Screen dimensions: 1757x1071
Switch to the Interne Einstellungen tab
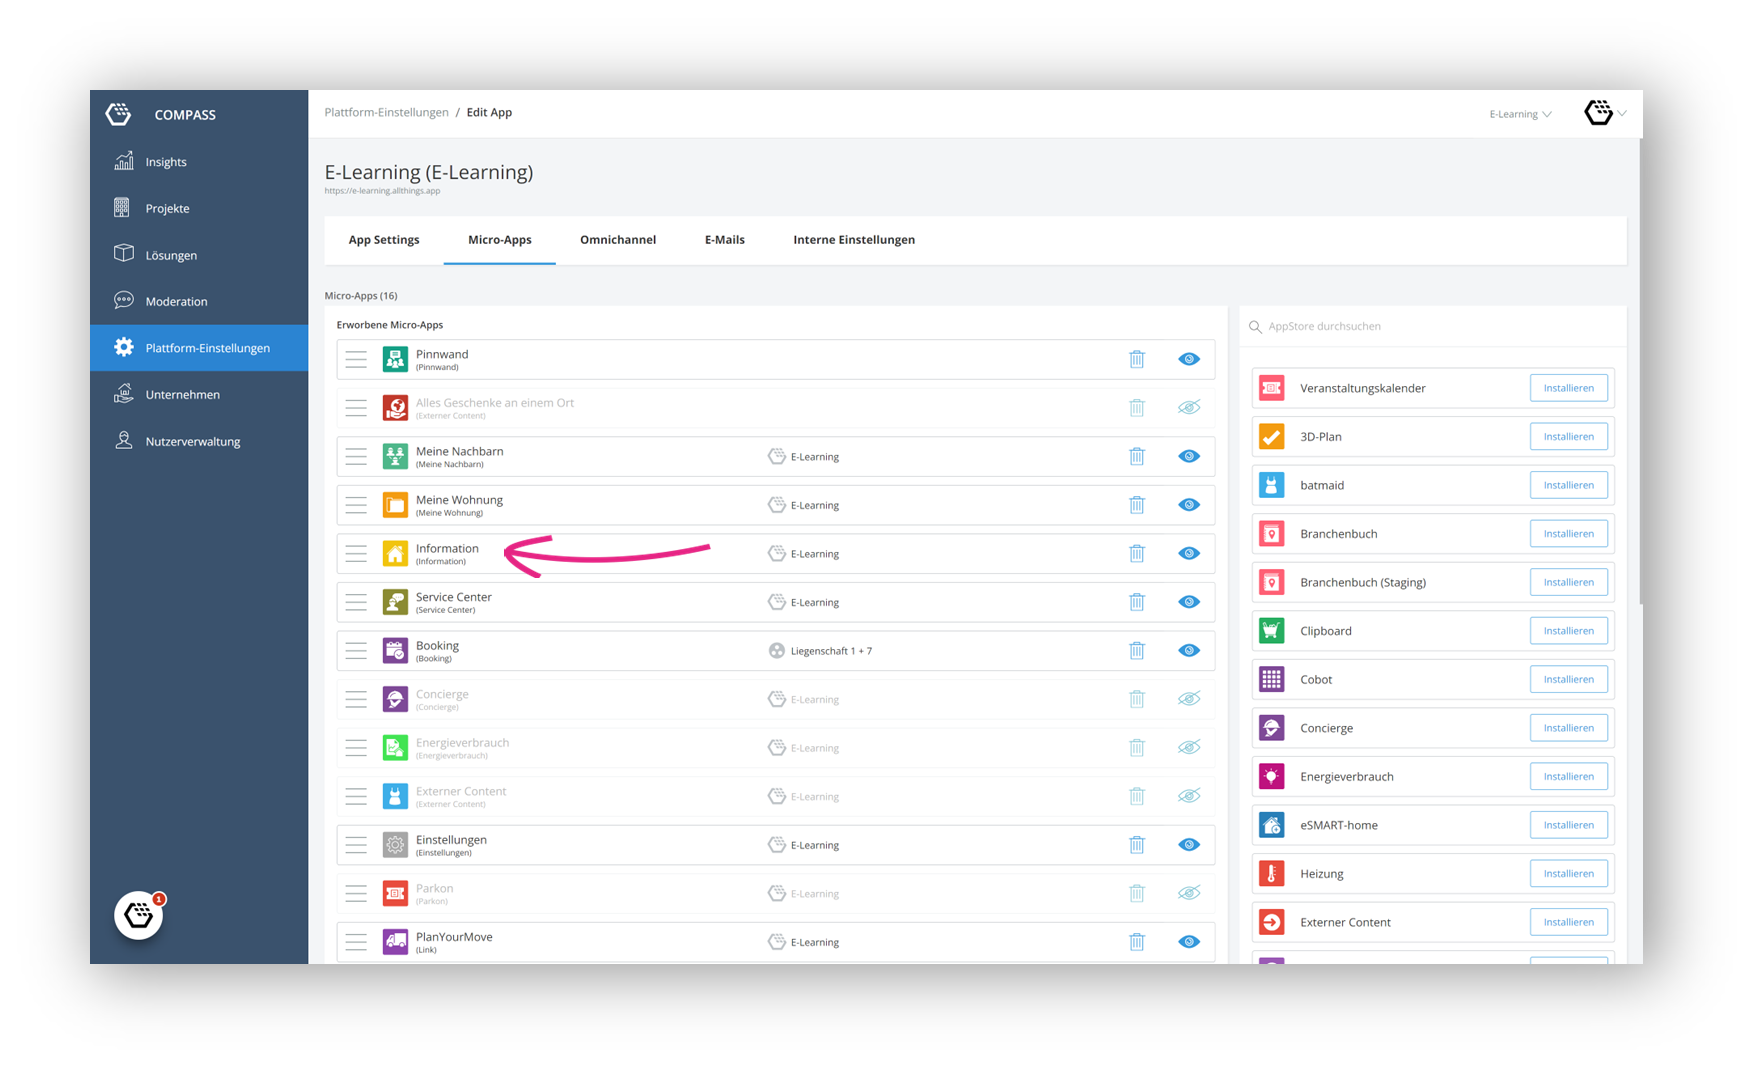coord(854,240)
